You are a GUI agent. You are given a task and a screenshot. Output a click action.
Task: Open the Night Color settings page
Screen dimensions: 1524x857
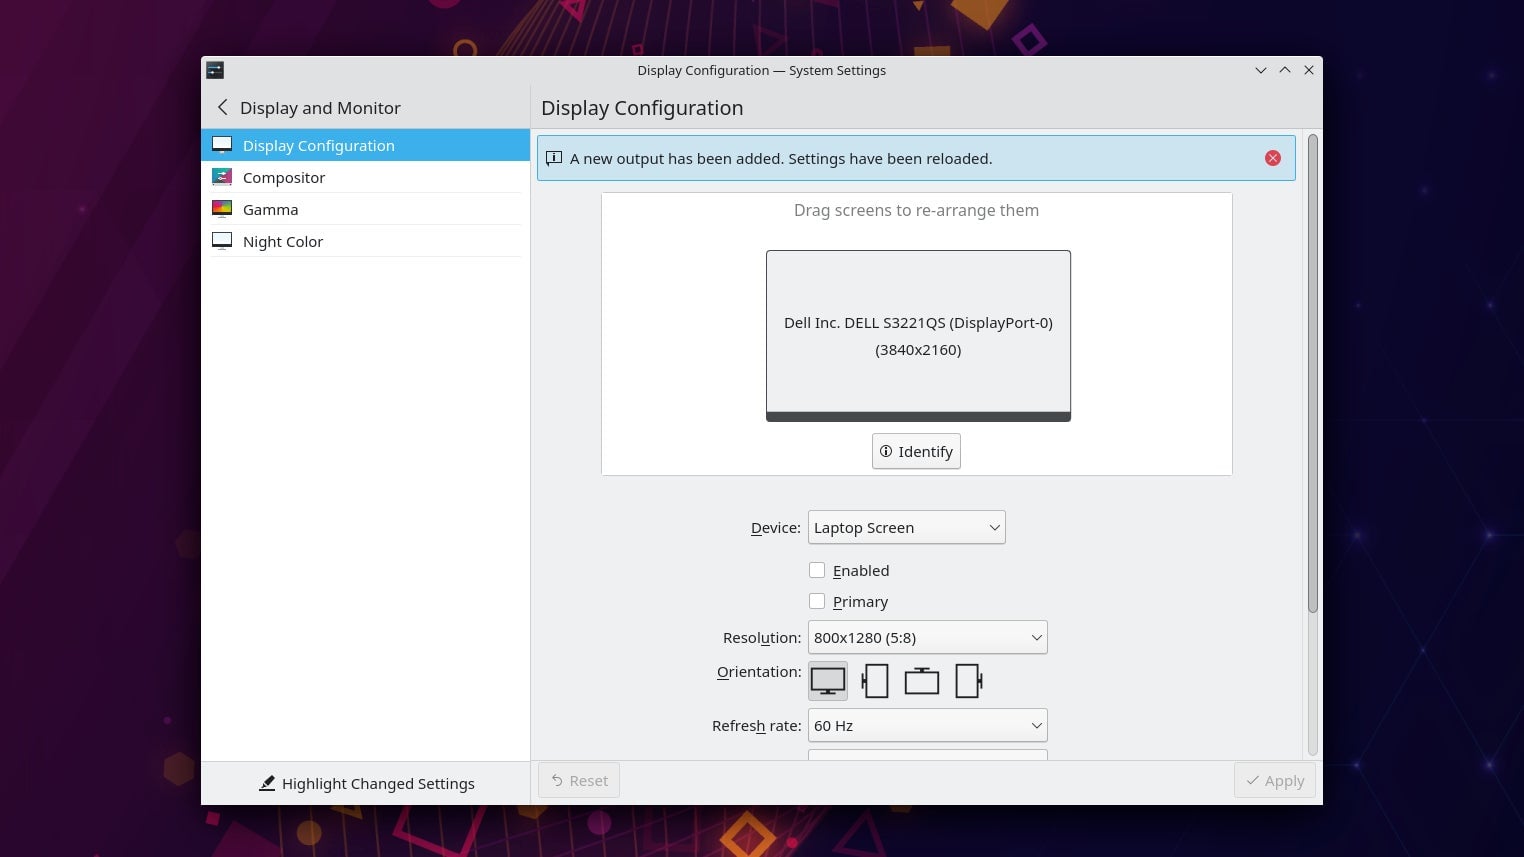283,241
